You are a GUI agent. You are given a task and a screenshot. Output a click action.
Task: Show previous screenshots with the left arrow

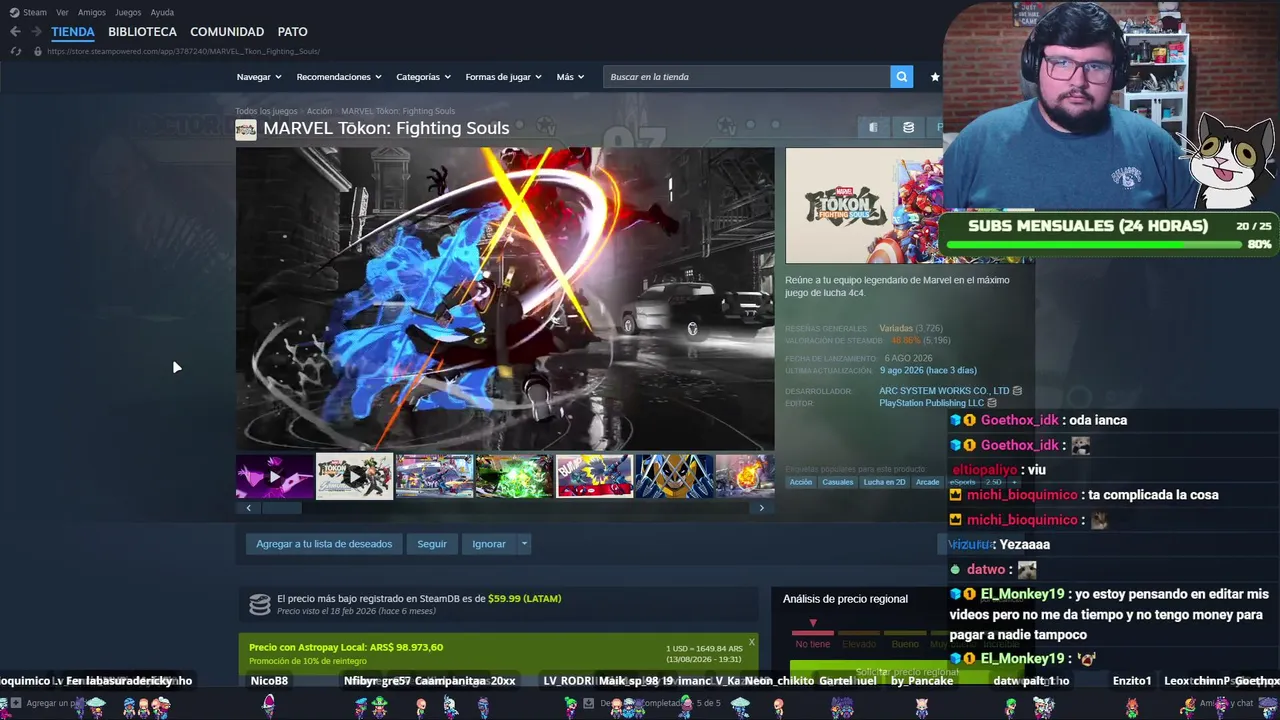click(249, 508)
